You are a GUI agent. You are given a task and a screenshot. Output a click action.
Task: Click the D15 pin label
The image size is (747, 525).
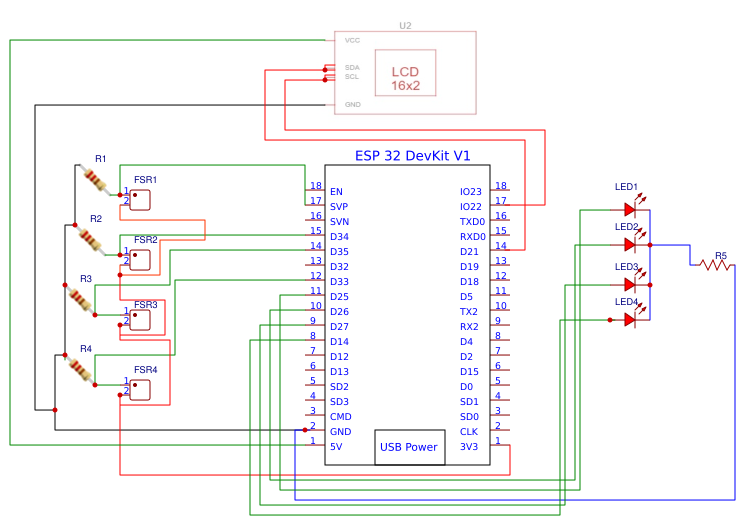[x=469, y=372]
